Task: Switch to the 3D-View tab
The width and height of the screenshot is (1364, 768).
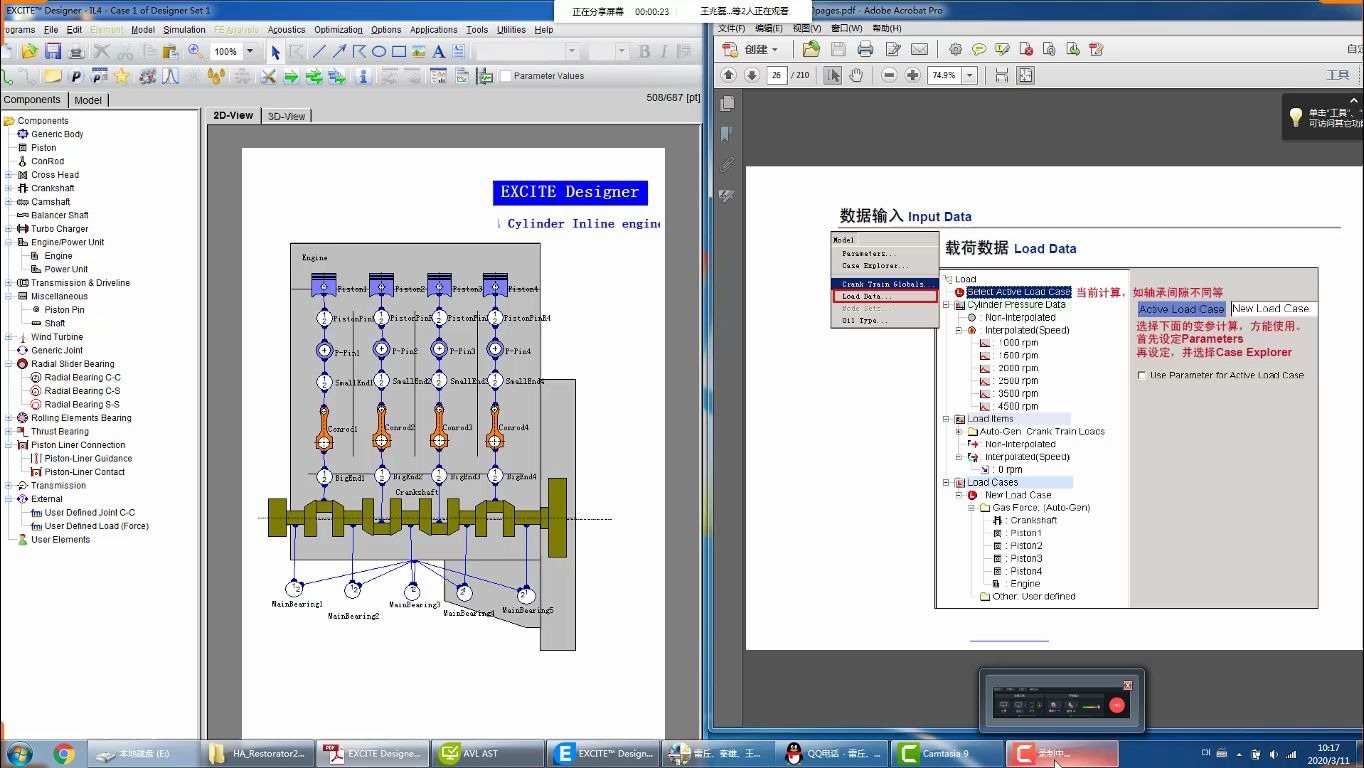Action: pos(286,116)
